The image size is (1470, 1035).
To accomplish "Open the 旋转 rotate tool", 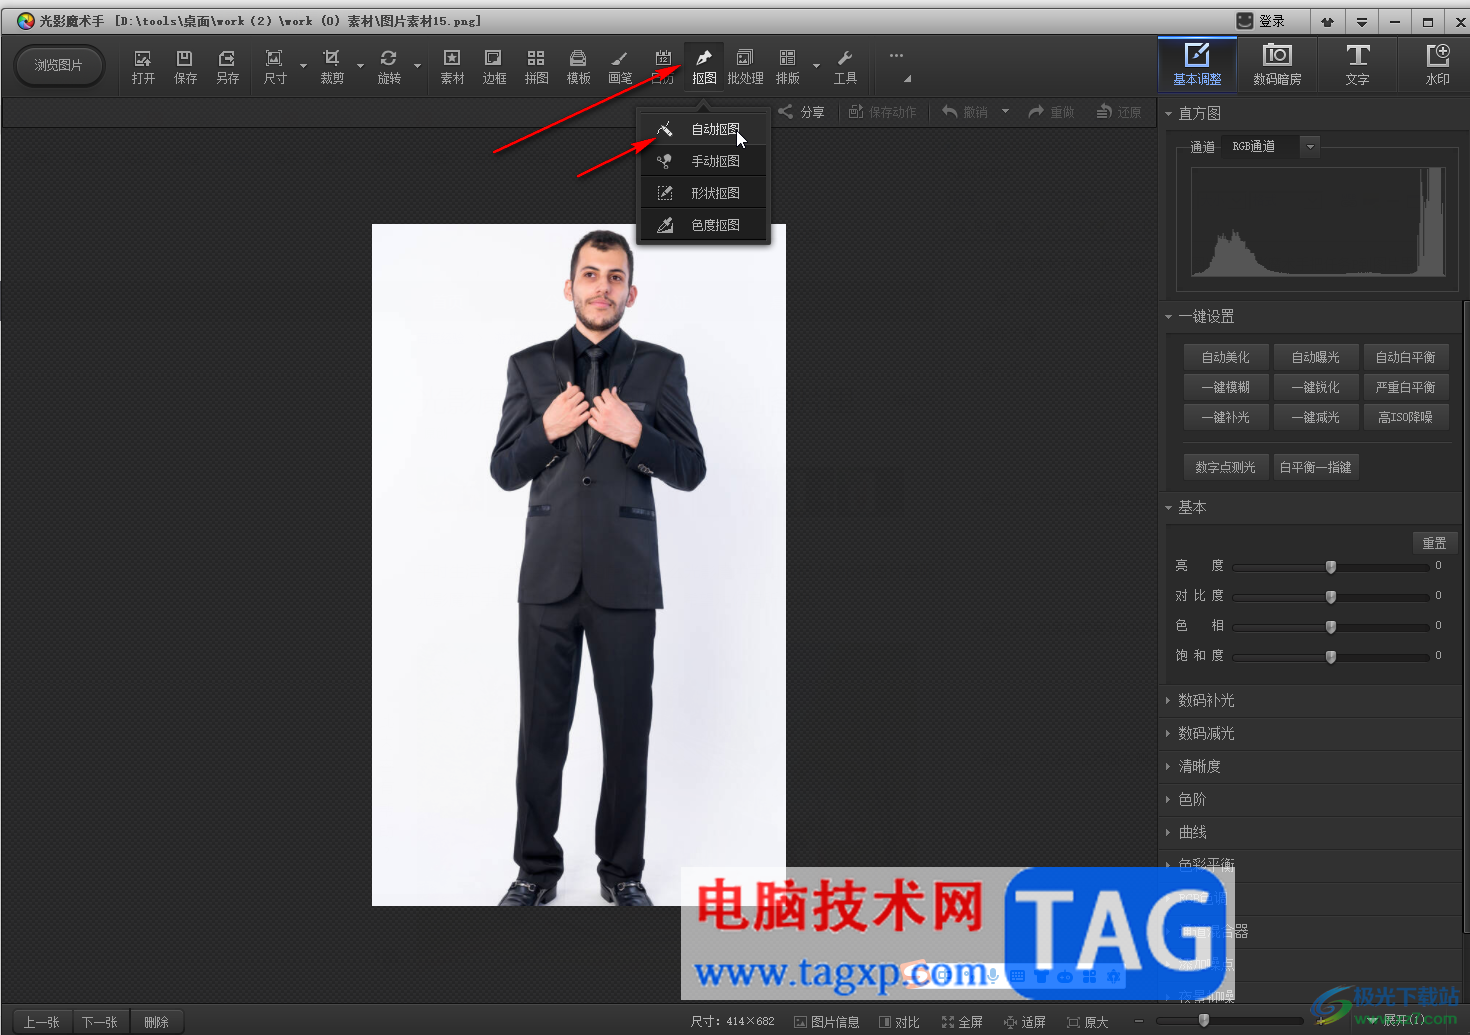I will point(389,67).
